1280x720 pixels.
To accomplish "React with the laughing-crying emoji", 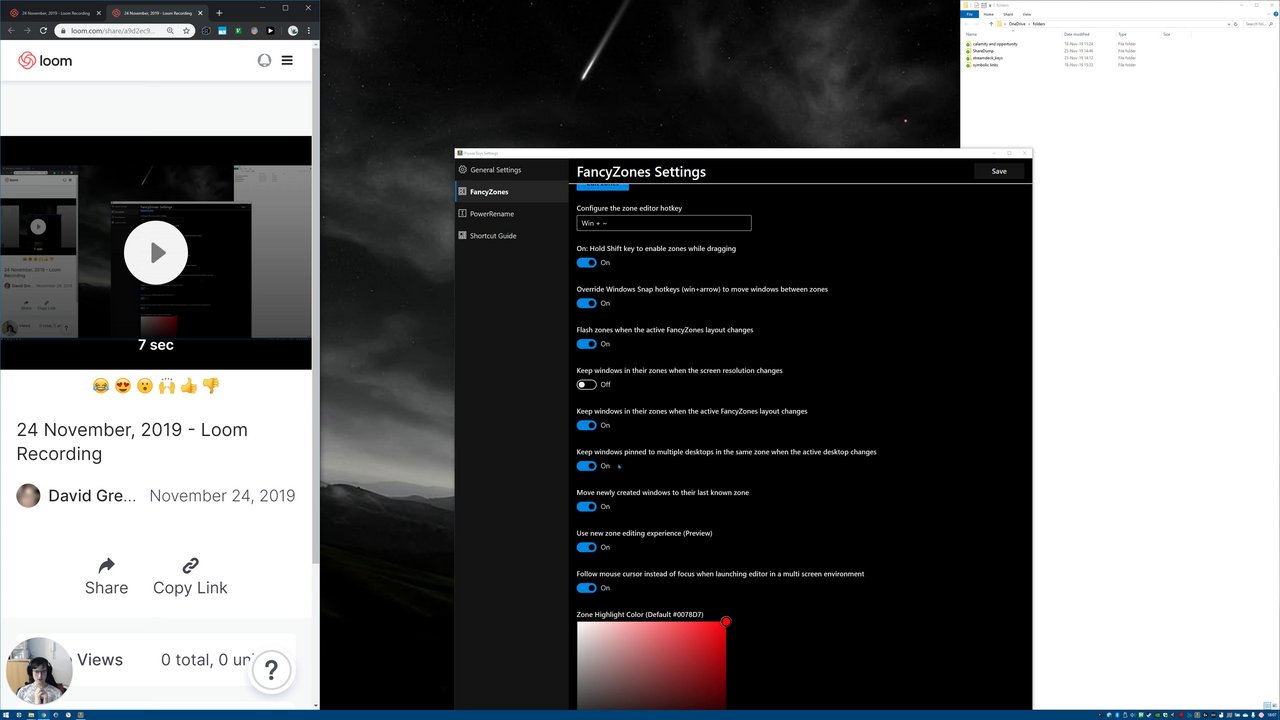I will [x=101, y=386].
